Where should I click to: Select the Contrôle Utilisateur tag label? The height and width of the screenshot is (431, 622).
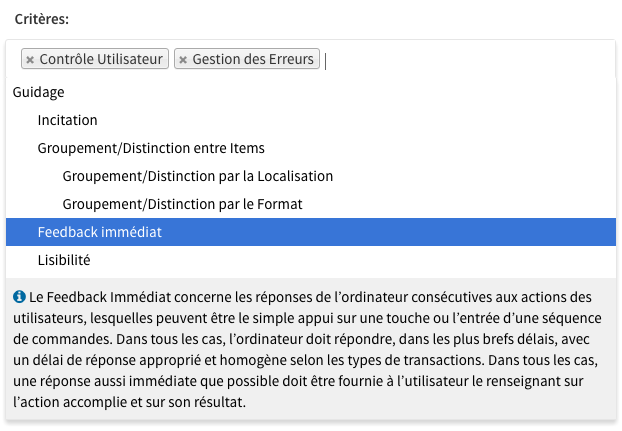tap(101, 59)
